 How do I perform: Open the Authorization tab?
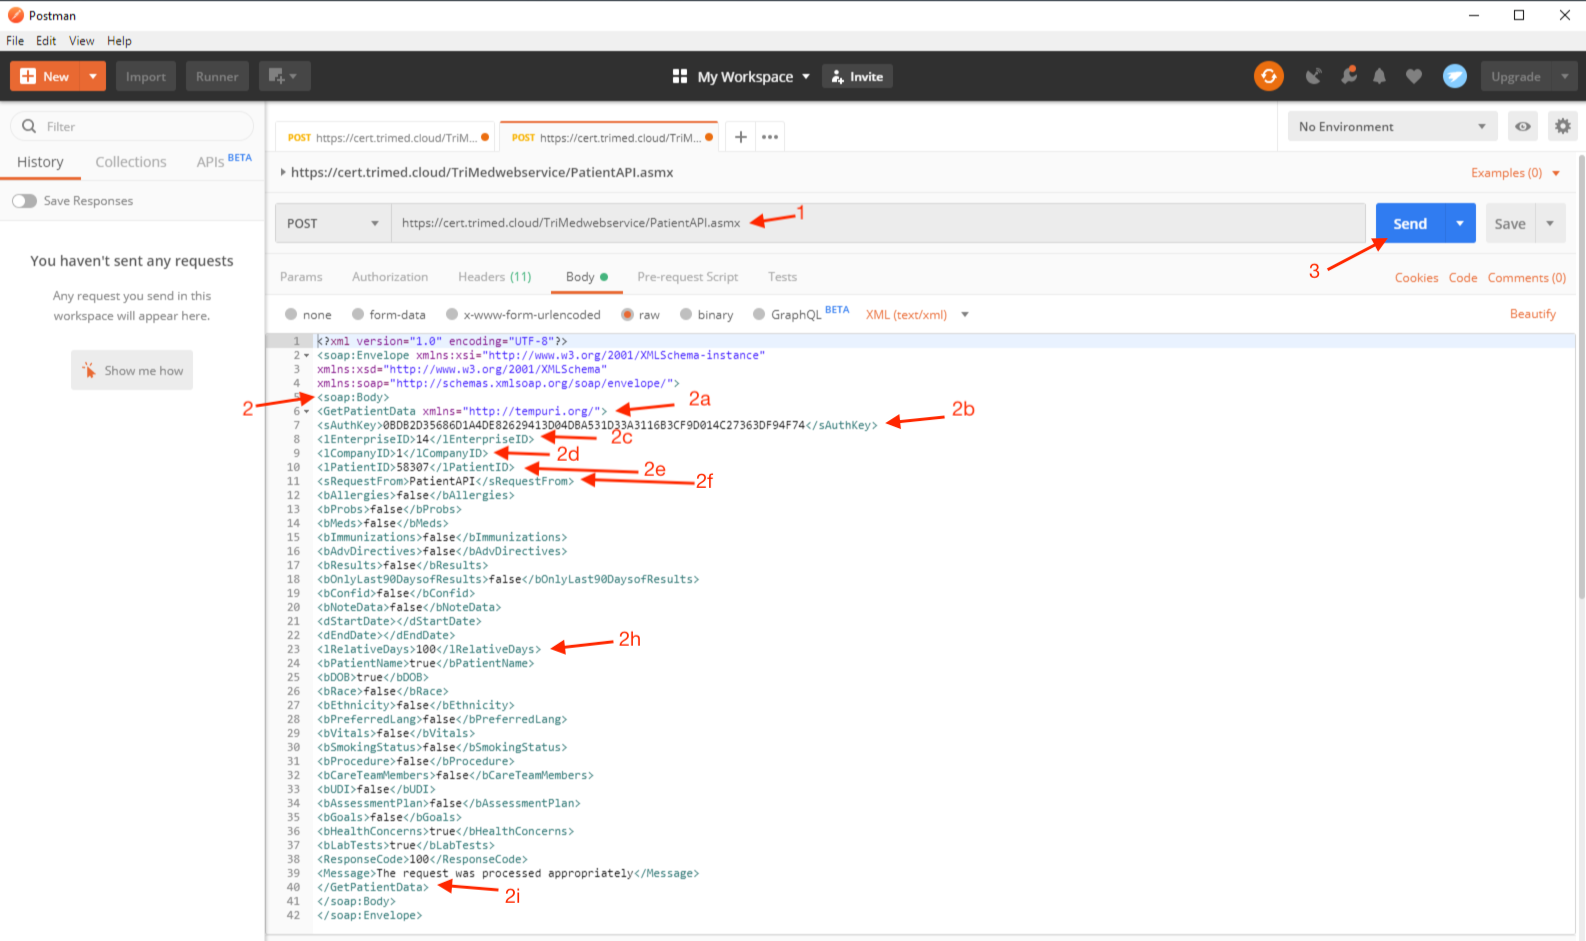[x=390, y=277]
